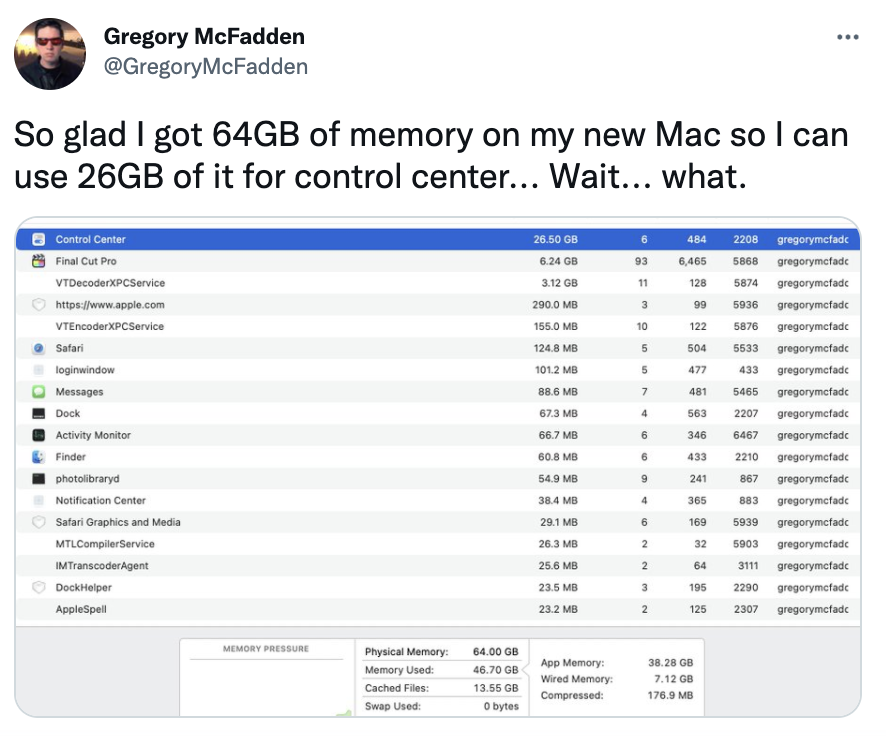The image size is (886, 736).
Task: Click the Memory Pressure graph
Action: pyautogui.click(x=266, y=686)
